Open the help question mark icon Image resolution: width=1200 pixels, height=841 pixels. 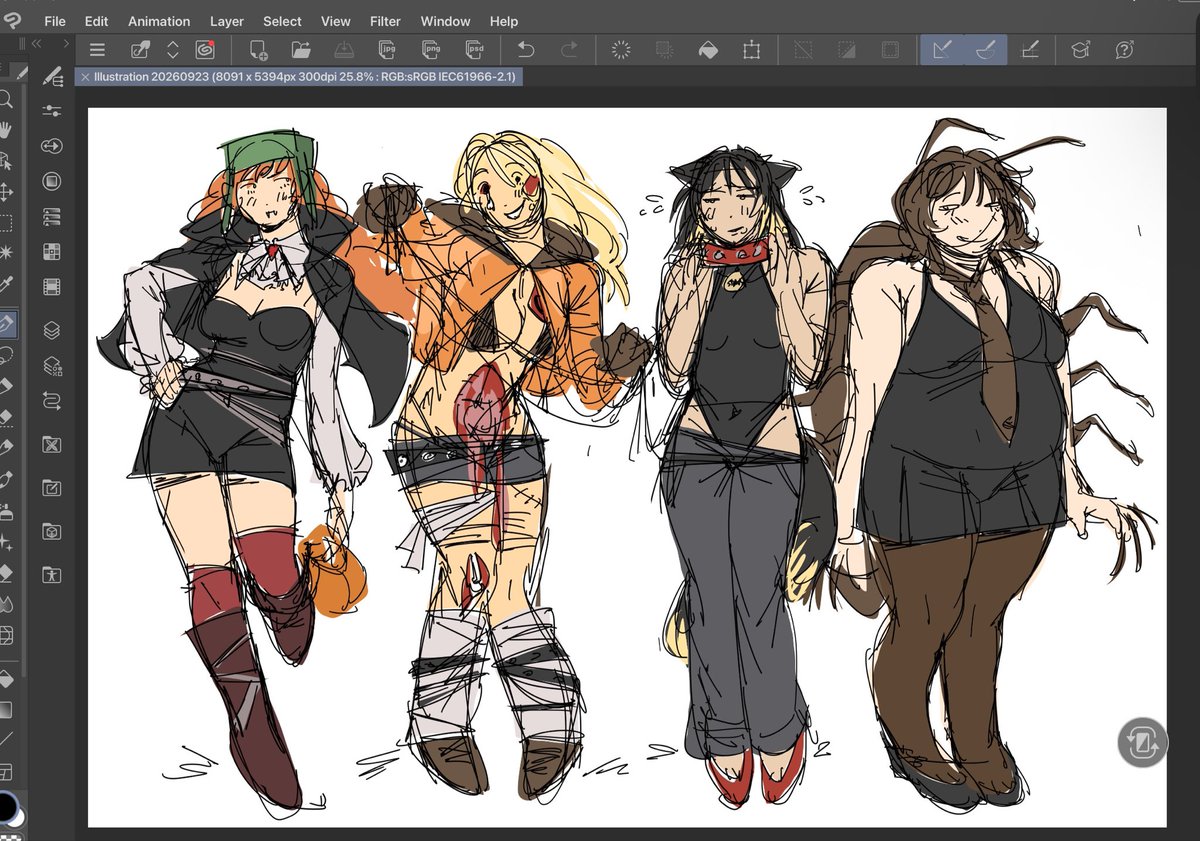pyautogui.click(x=1124, y=50)
